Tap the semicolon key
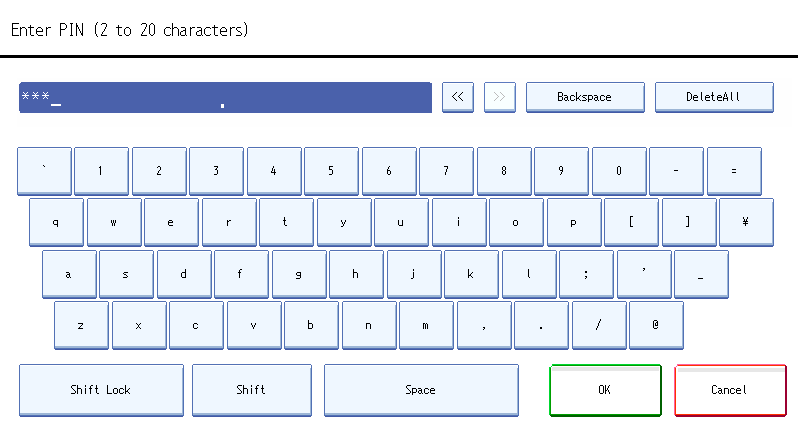Viewport: 798px width, 442px height. pos(586,274)
